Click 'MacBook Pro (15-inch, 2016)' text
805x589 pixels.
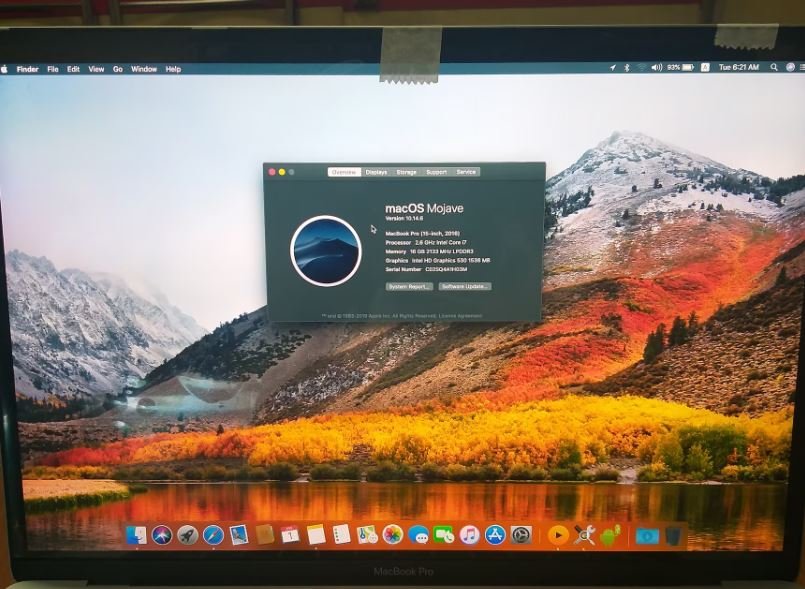[x=423, y=233]
